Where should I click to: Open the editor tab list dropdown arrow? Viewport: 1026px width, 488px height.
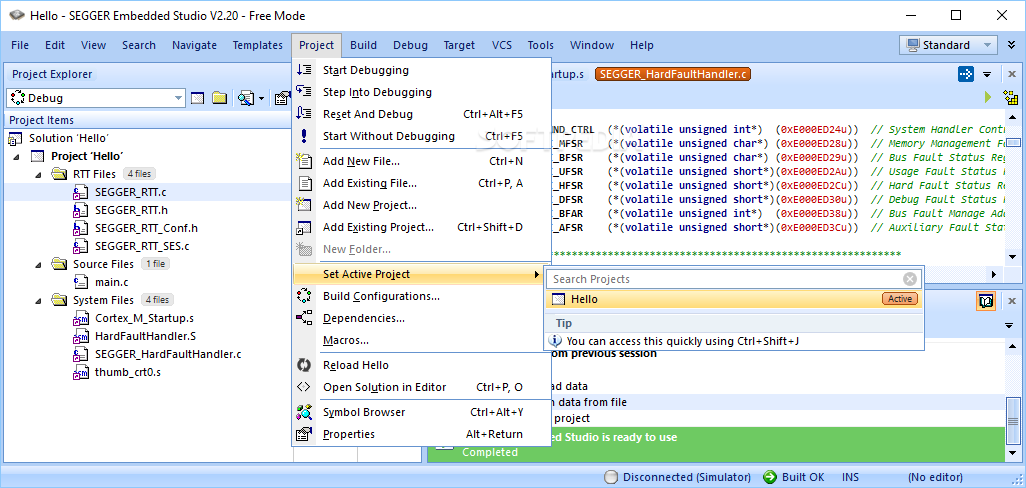coord(987,75)
